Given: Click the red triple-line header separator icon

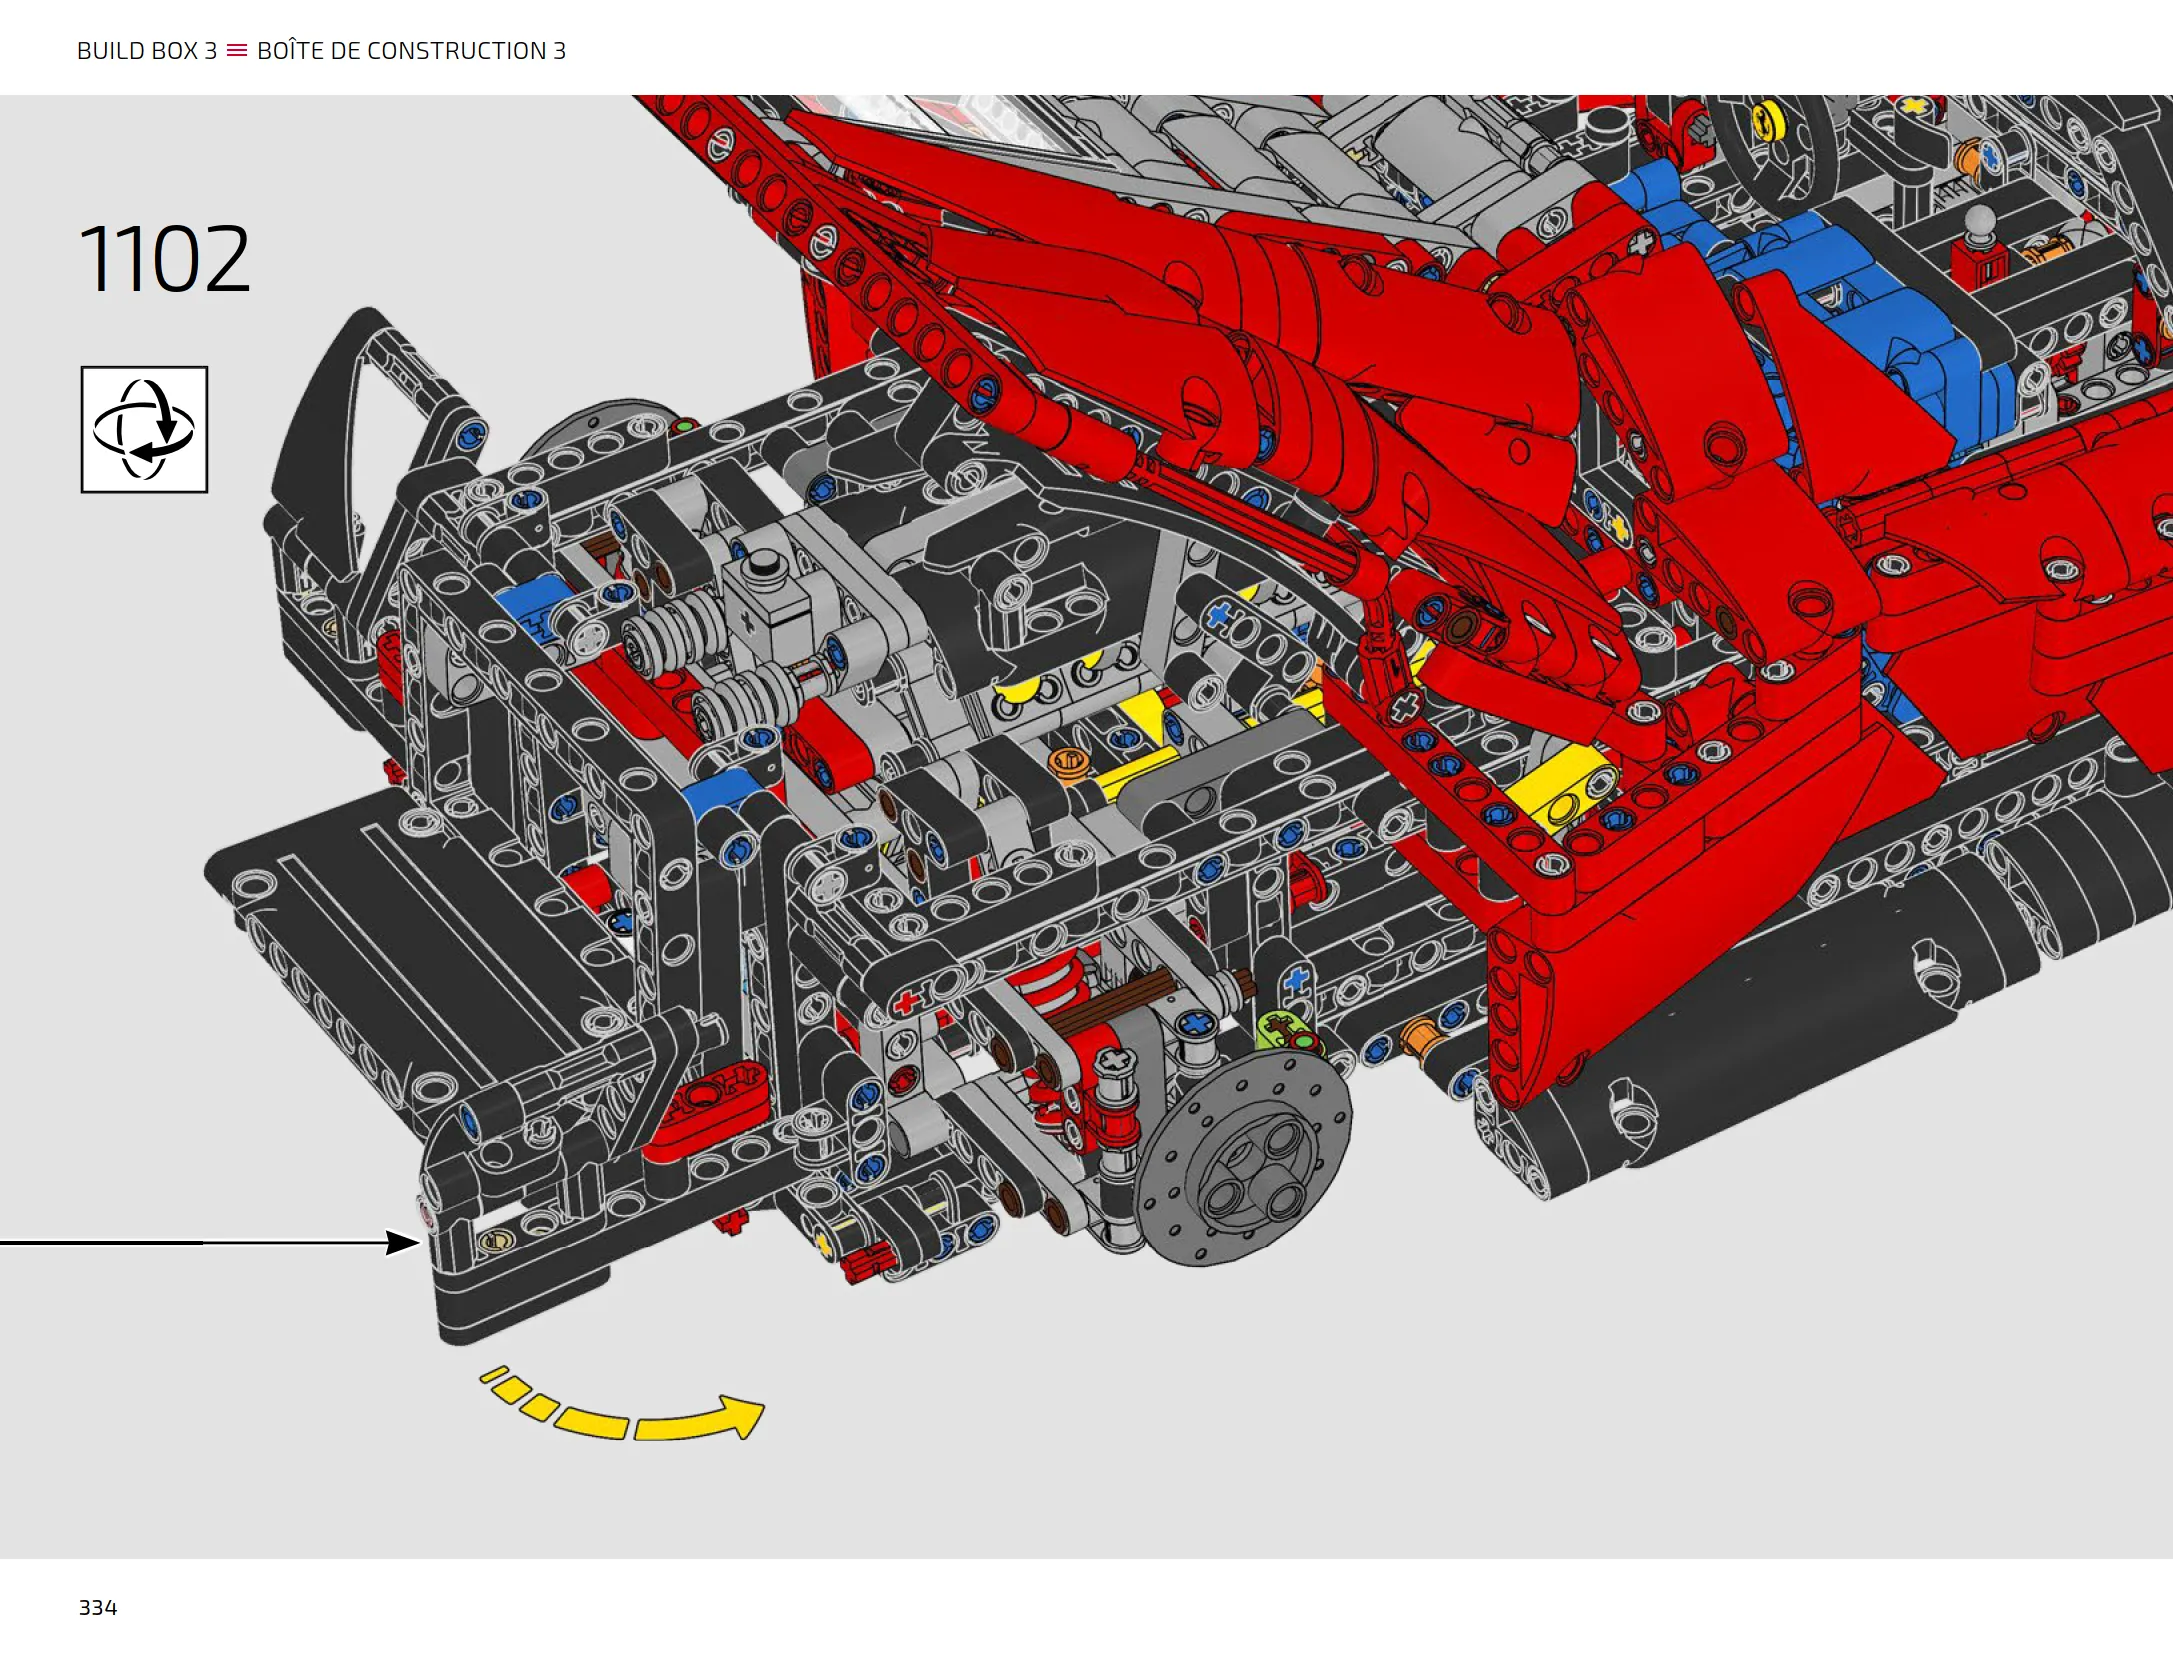Looking at the screenshot, I should click(237, 51).
